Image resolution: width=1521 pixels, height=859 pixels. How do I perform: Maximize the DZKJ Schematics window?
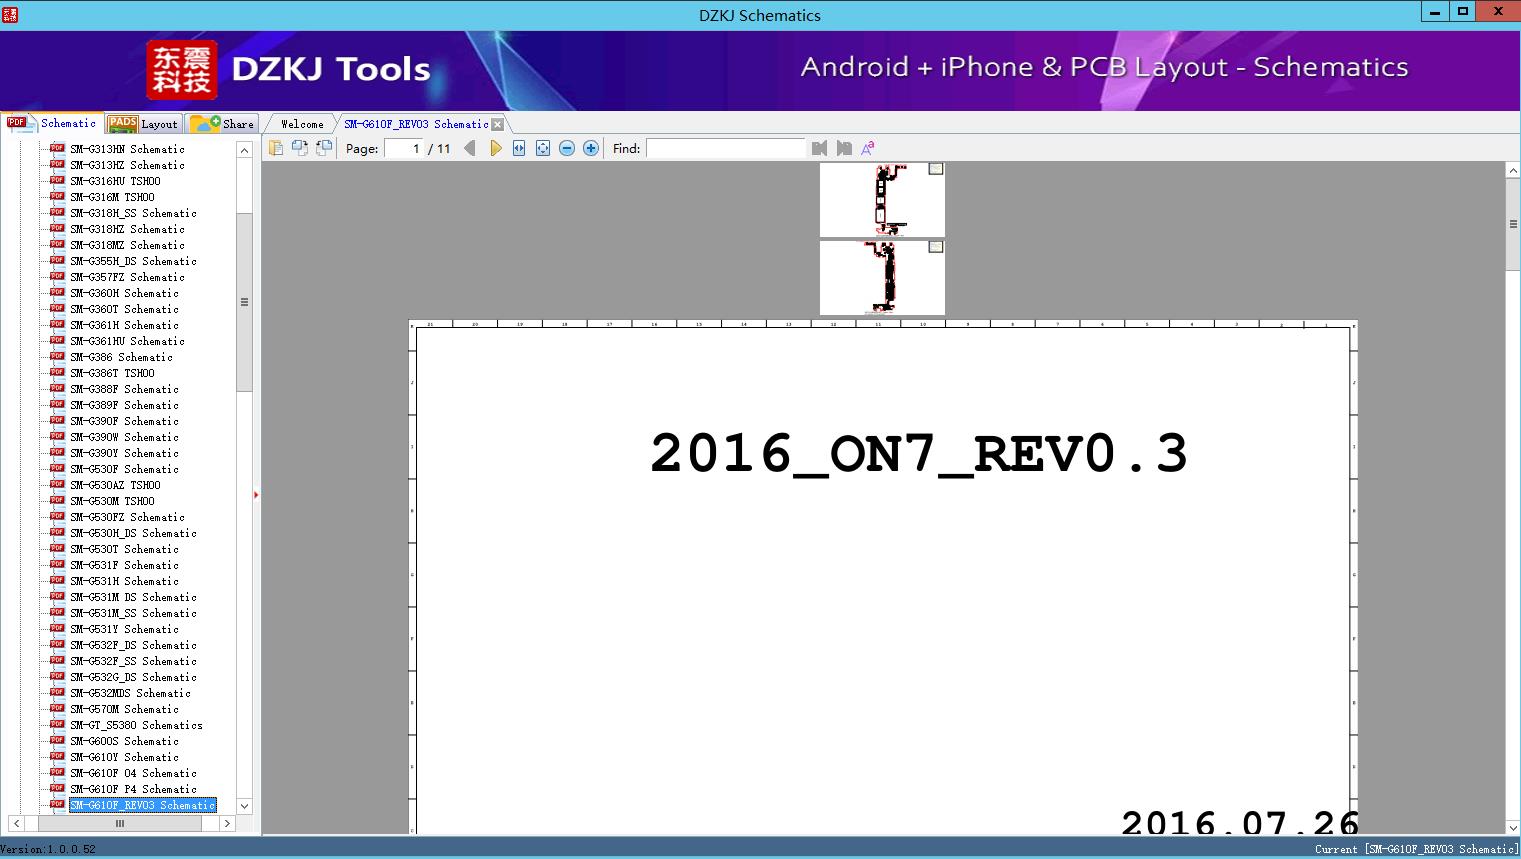click(x=1462, y=11)
